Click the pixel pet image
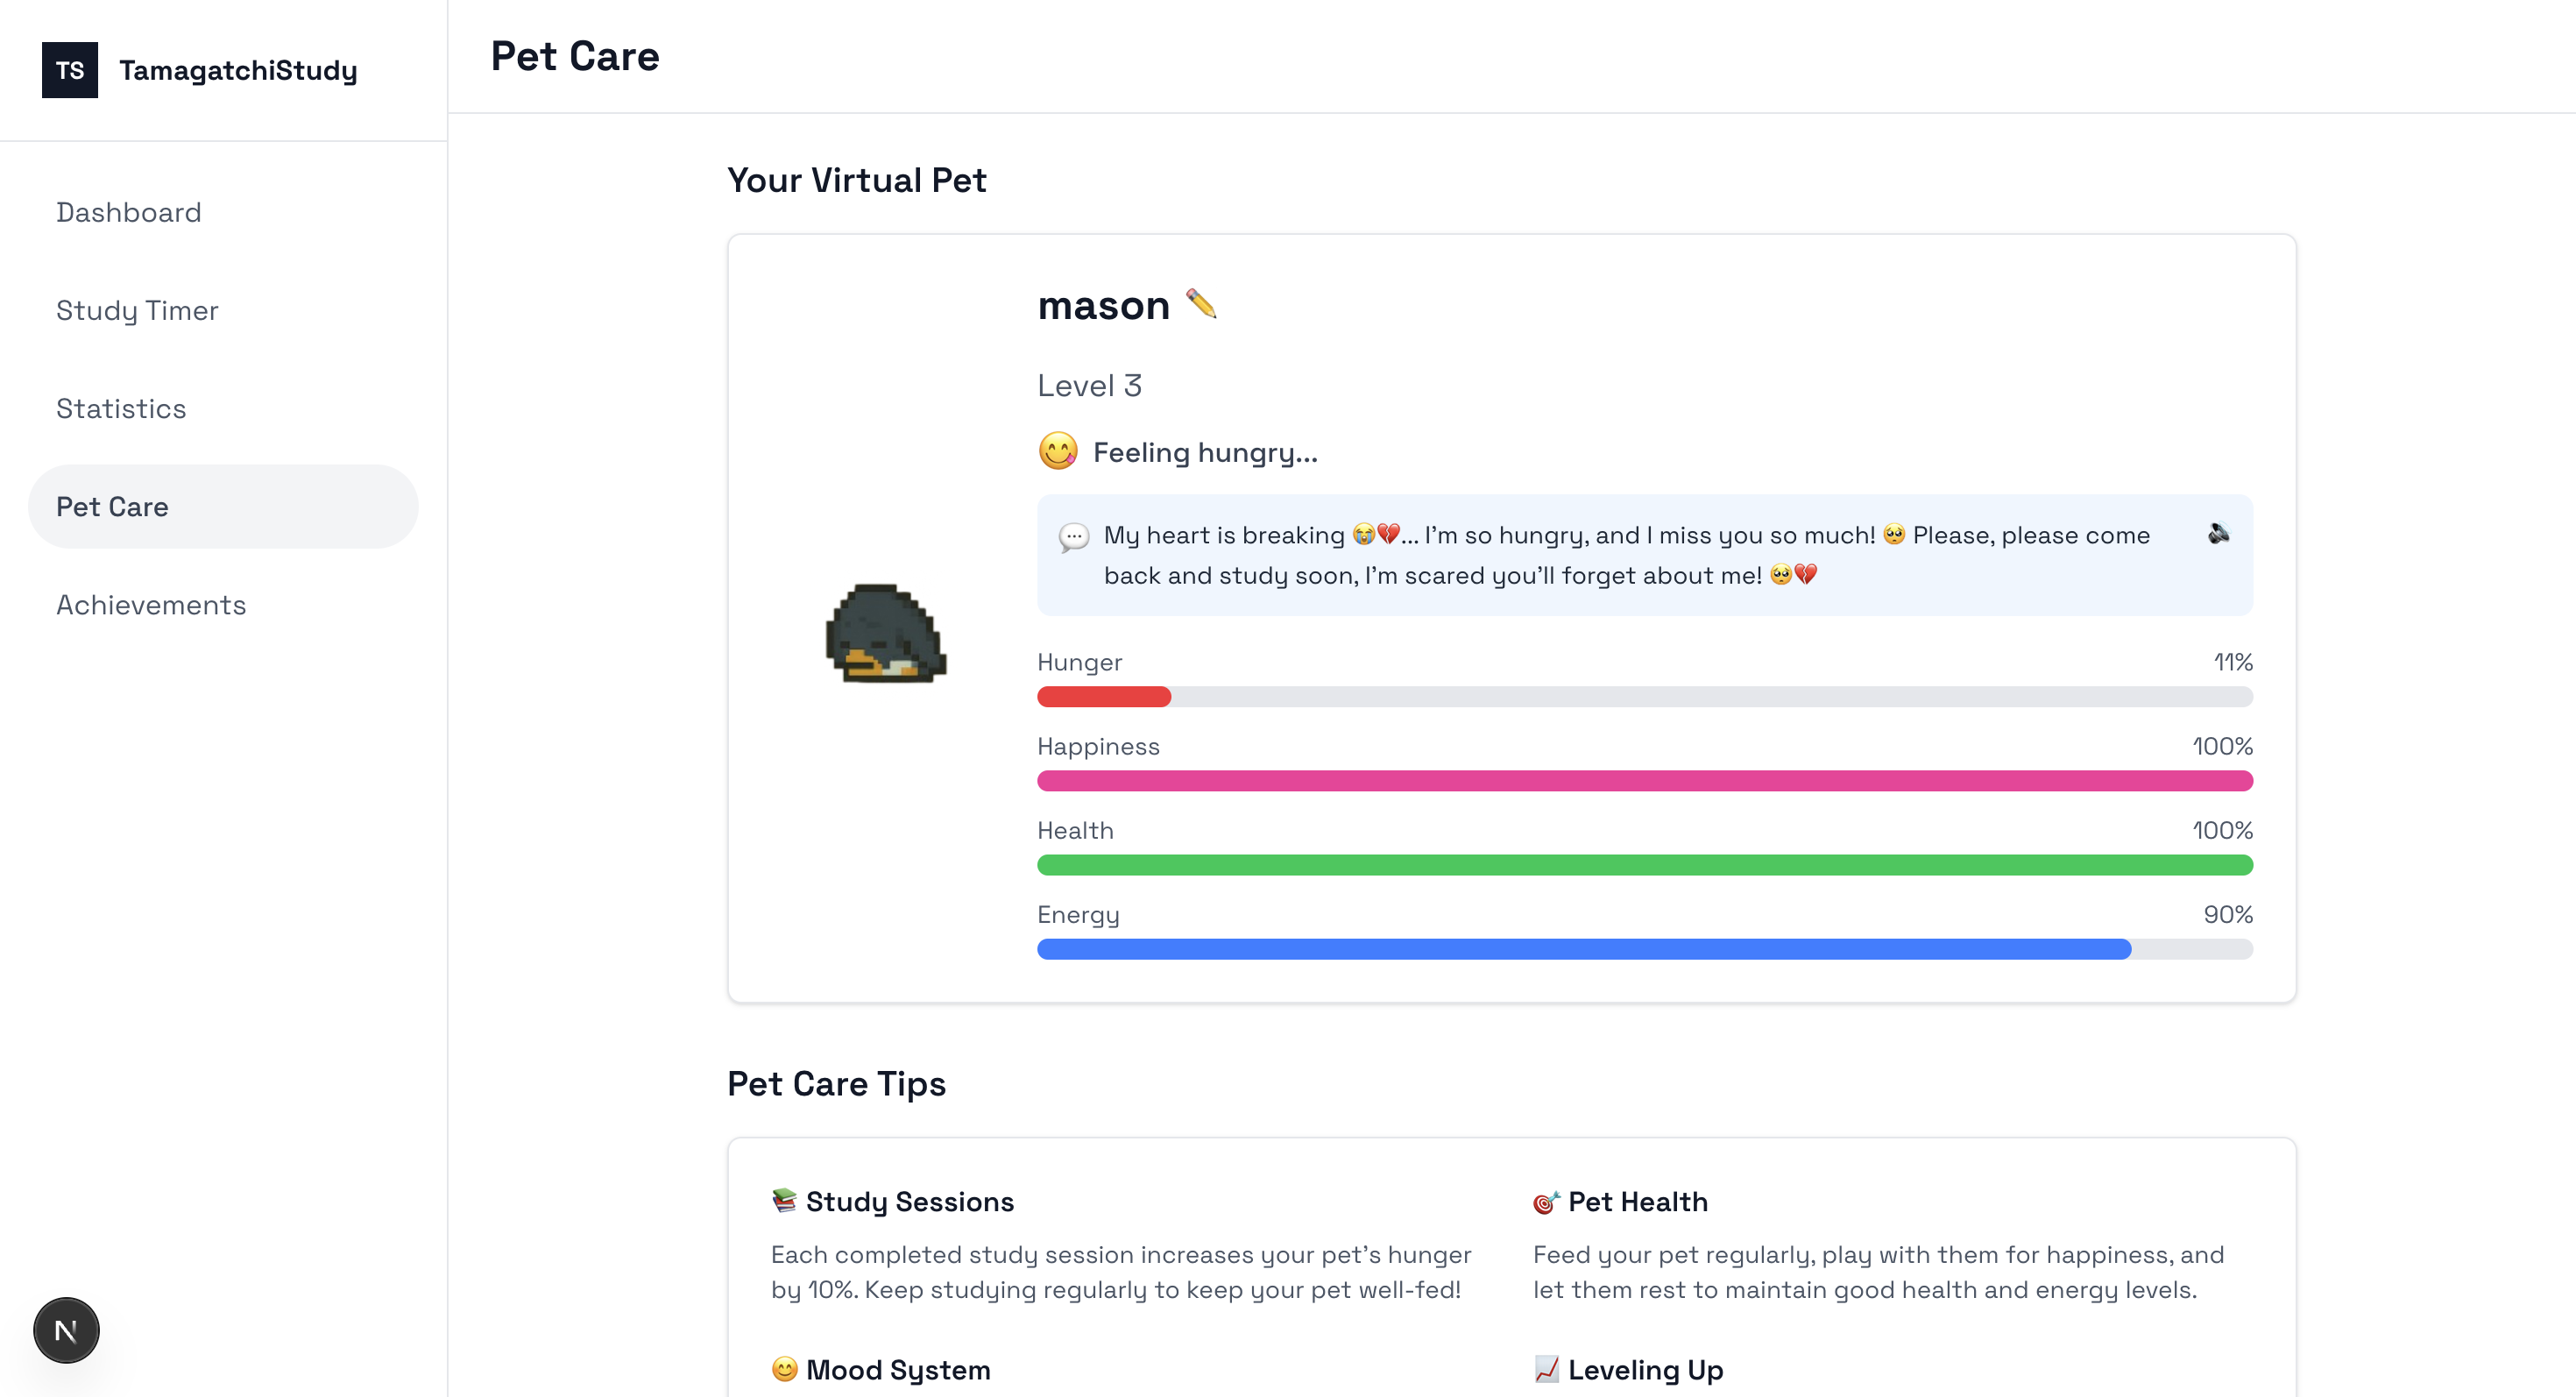Image resolution: width=2576 pixels, height=1397 pixels. click(x=886, y=634)
